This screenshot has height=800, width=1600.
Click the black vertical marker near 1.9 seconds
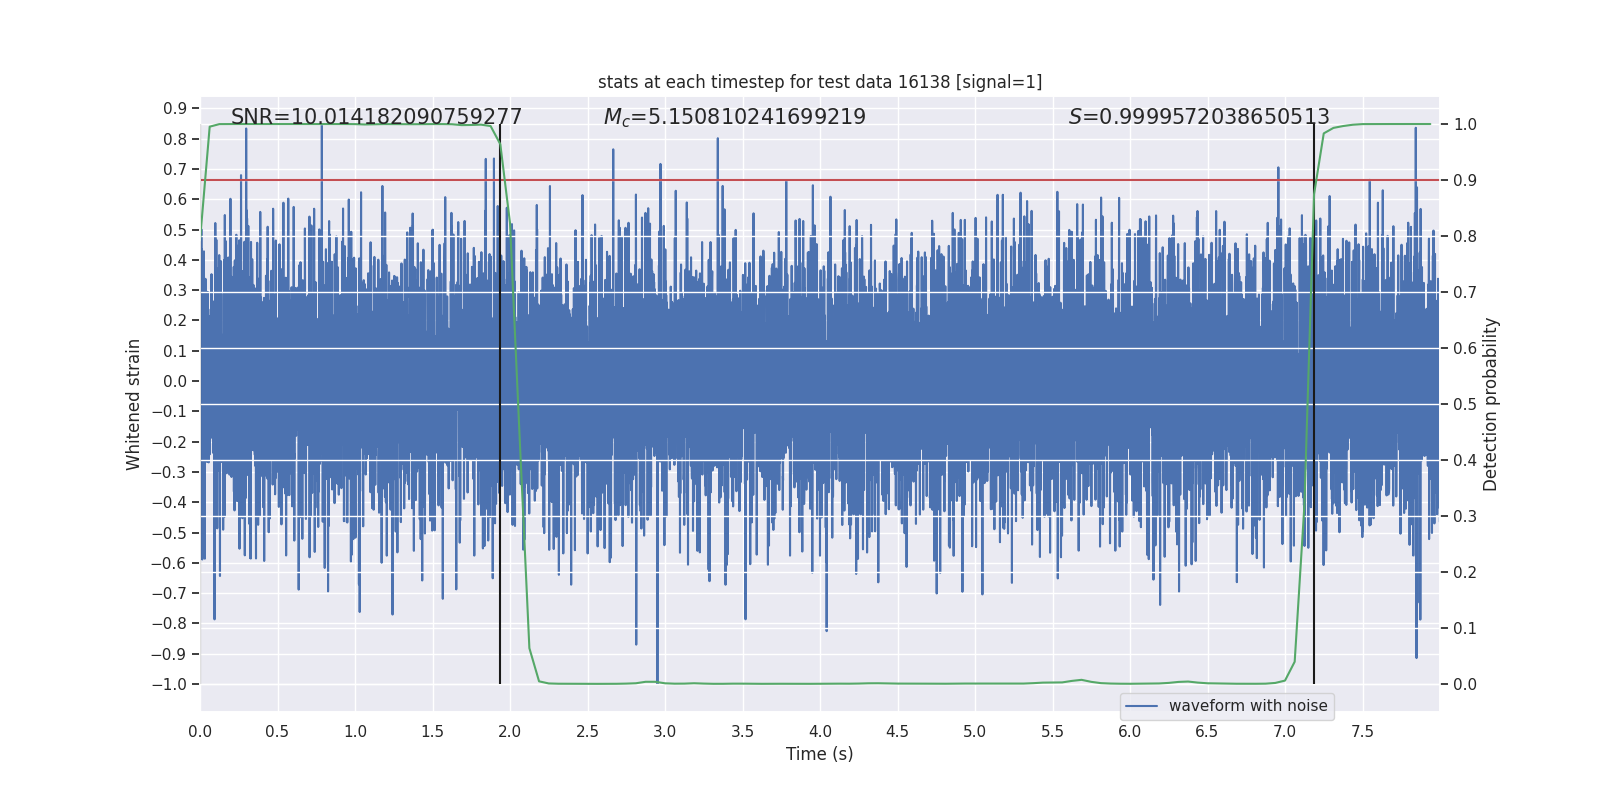click(x=500, y=404)
